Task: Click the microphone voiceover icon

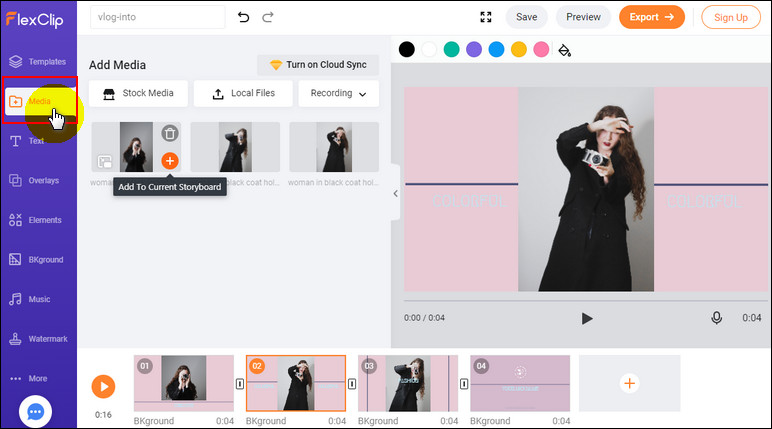Action: click(x=716, y=318)
